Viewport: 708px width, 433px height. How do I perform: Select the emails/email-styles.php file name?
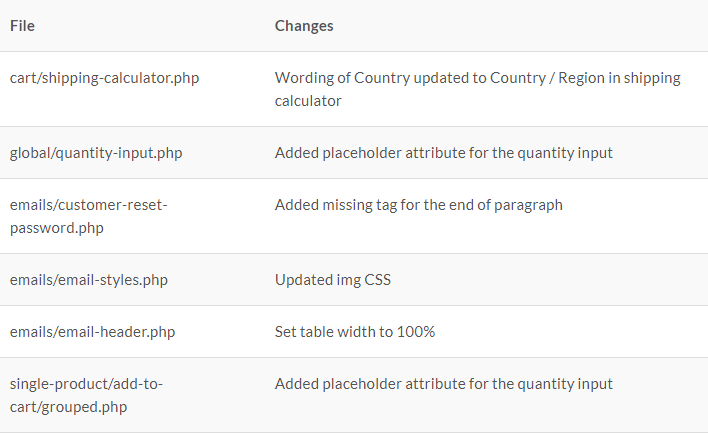(x=88, y=280)
